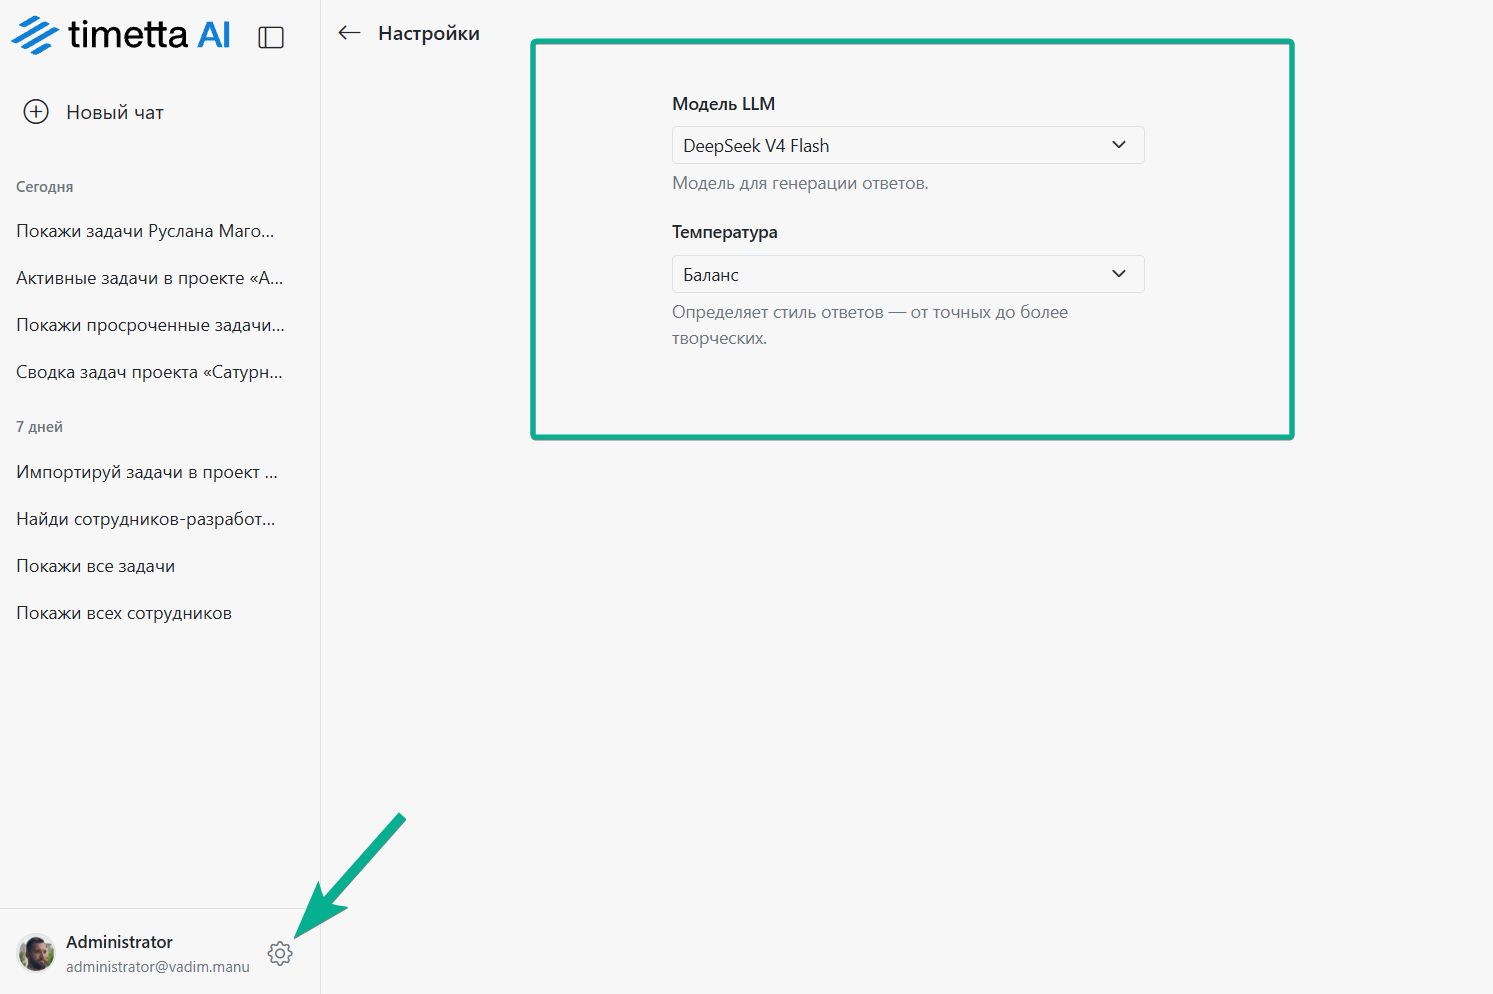1493x994 pixels.
Task: Click the administrator@vadim.manu email
Action: [158, 967]
